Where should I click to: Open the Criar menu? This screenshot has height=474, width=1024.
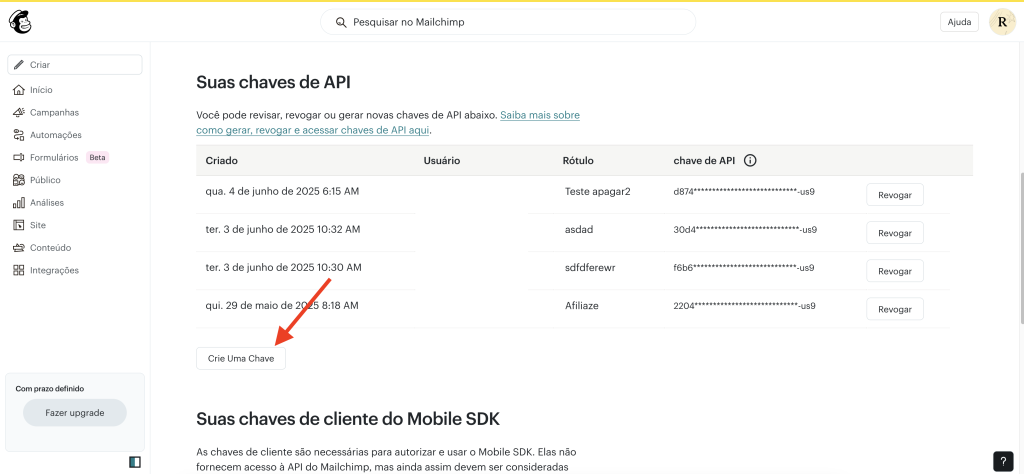pyautogui.click(x=75, y=65)
